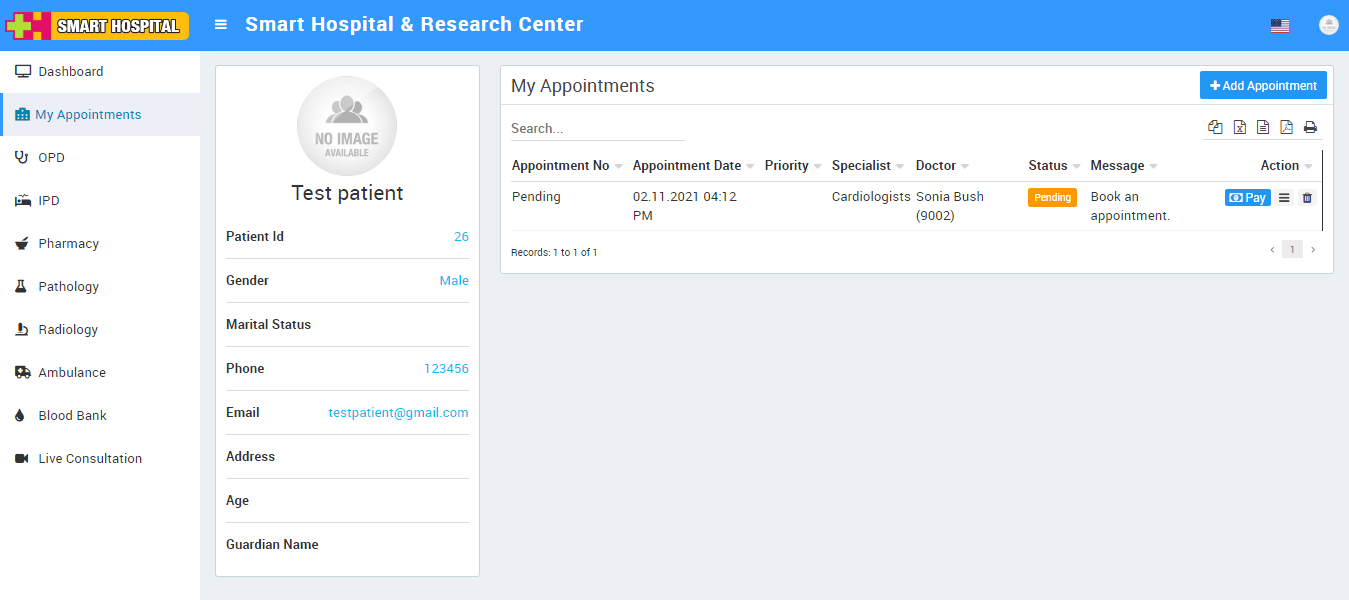Toggle the sidebar with hamburger menu
Viewport: 1349px width, 600px height.
(x=221, y=25)
